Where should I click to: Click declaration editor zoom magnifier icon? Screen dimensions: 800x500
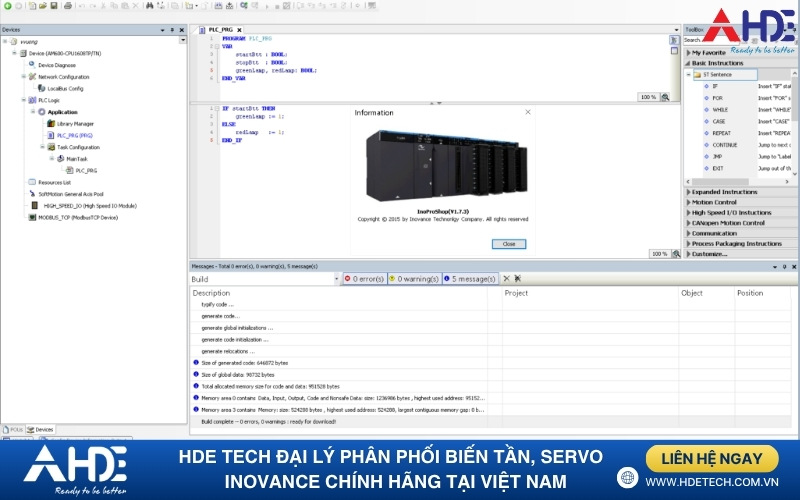pos(665,97)
